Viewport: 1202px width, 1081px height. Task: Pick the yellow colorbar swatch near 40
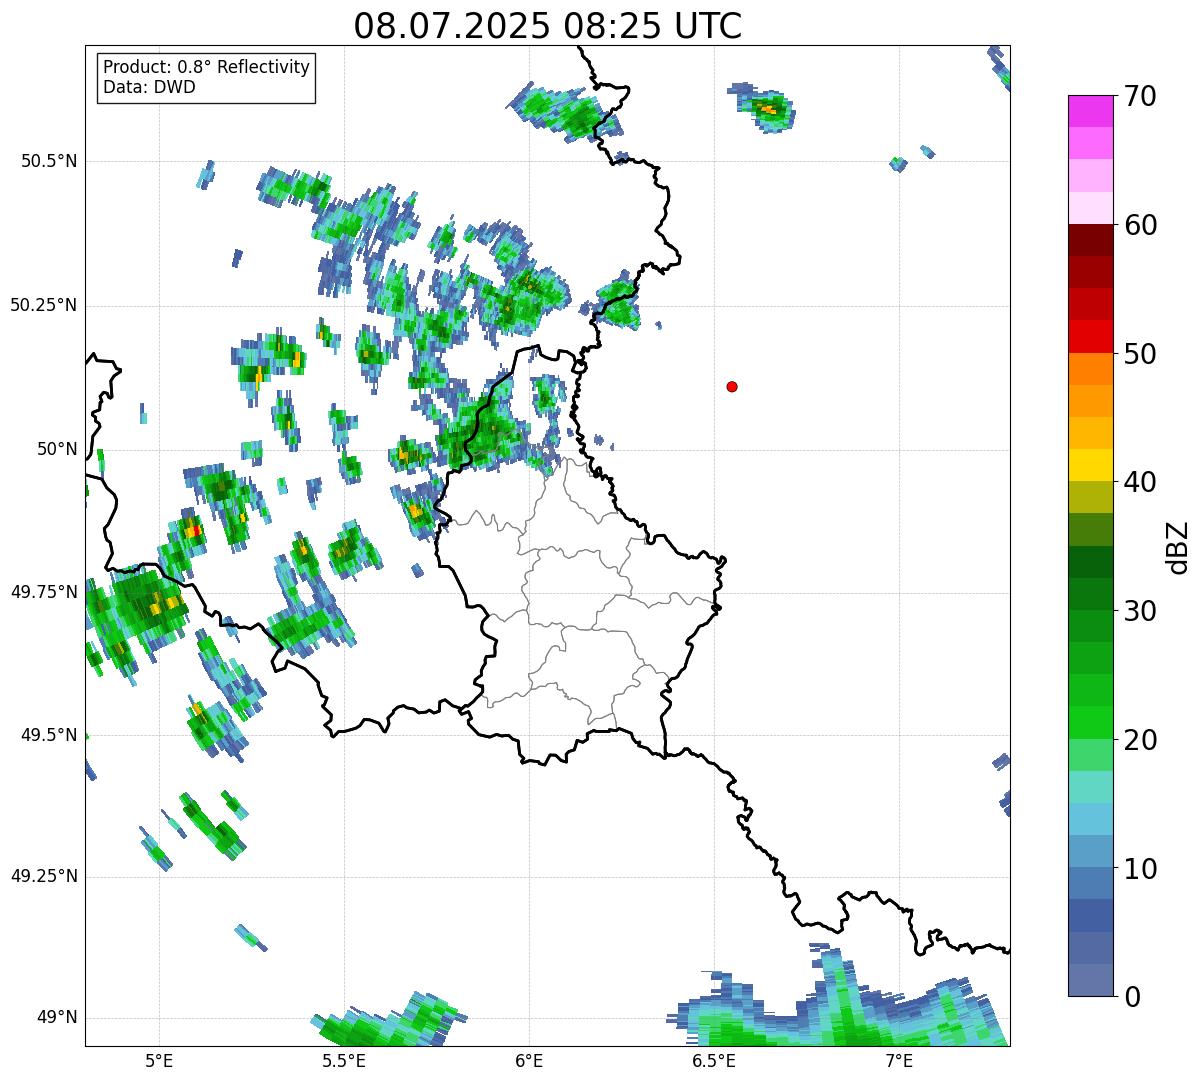point(1090,465)
